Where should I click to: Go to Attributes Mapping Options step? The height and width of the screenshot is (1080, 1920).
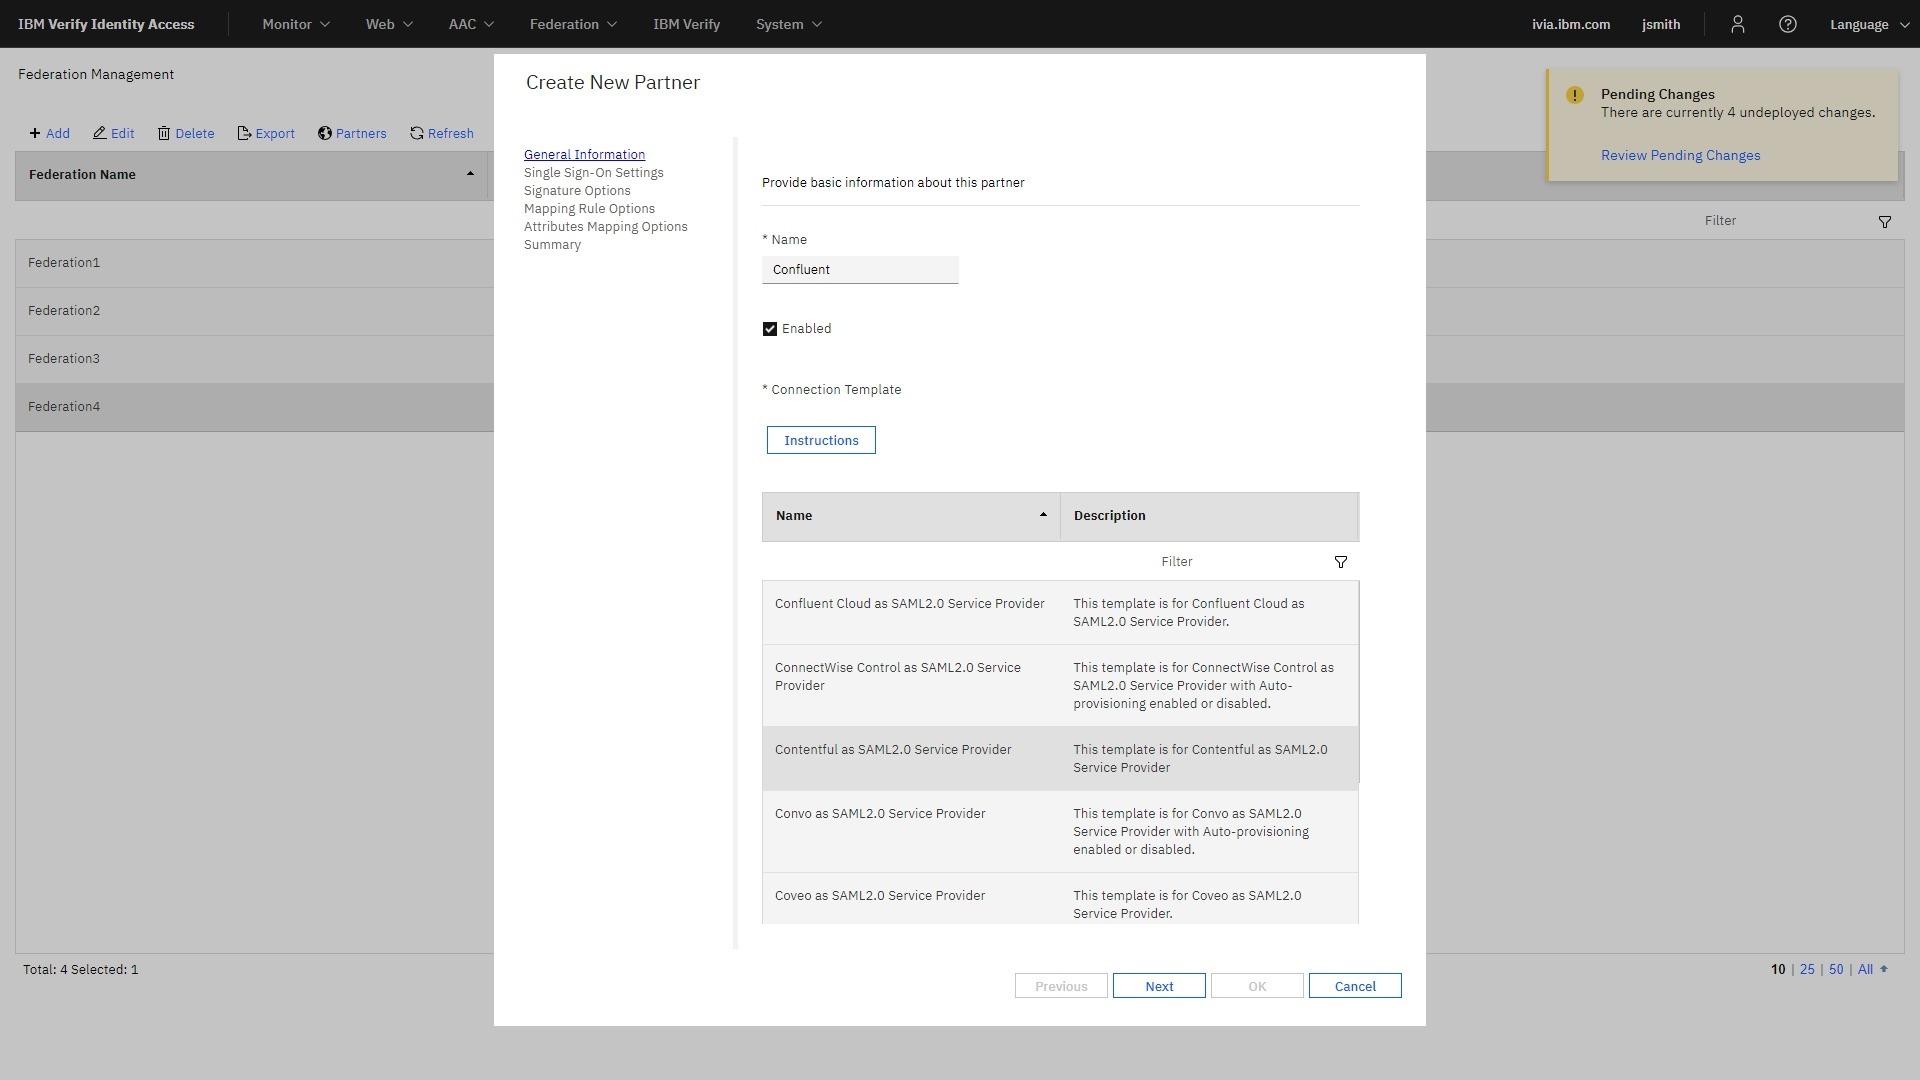[605, 227]
